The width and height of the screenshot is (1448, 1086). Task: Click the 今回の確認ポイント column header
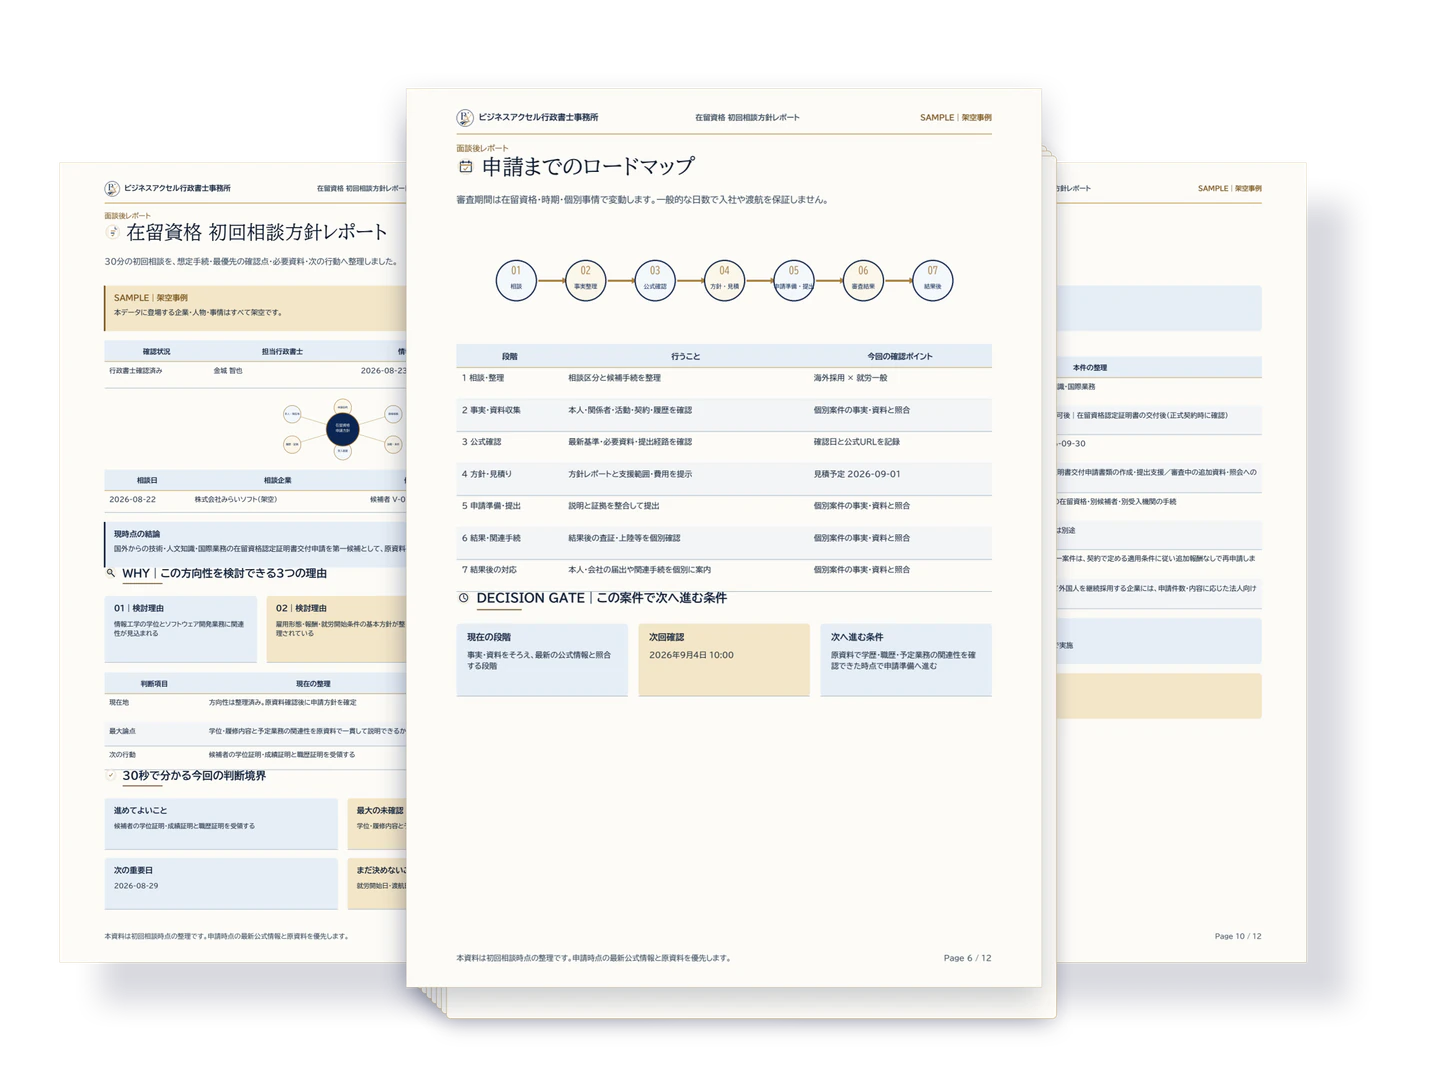pos(900,356)
